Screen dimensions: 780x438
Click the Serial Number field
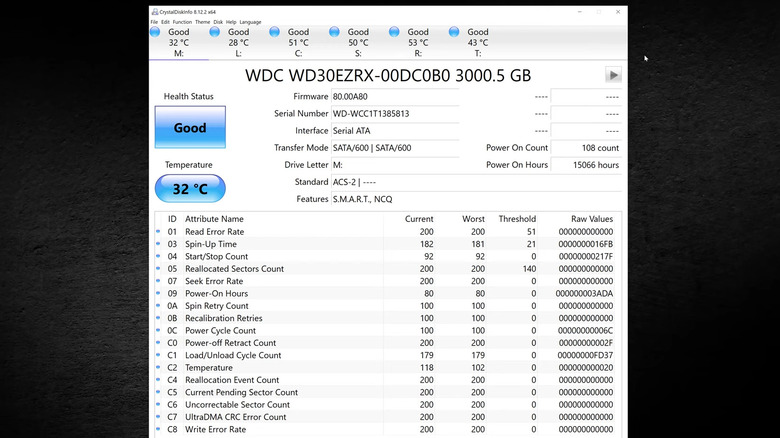pyautogui.click(x=394, y=114)
